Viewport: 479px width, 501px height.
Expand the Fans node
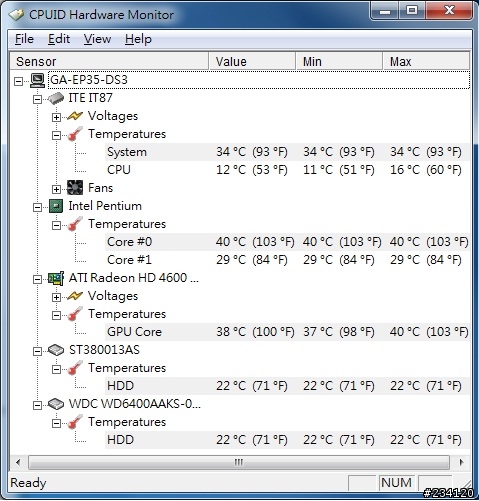pyautogui.click(x=56, y=189)
